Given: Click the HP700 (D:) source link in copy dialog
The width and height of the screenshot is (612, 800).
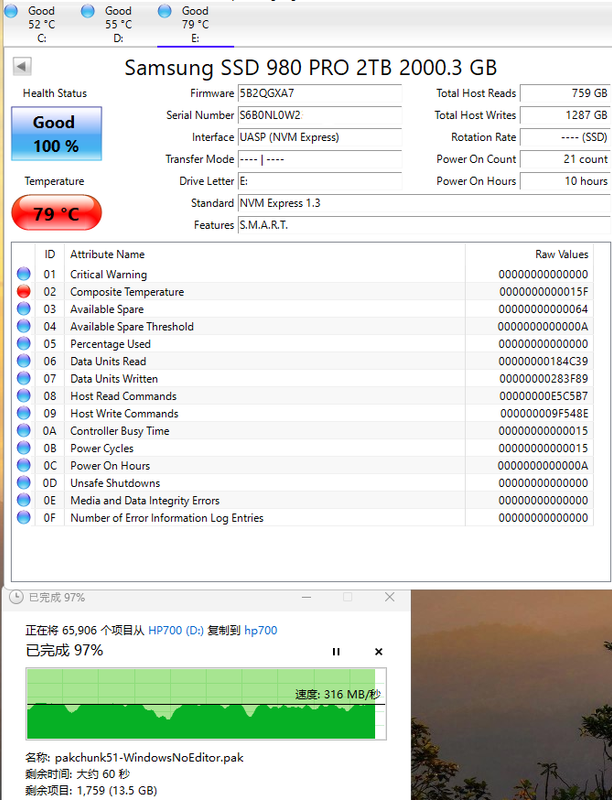Looking at the screenshot, I should (x=176, y=630).
